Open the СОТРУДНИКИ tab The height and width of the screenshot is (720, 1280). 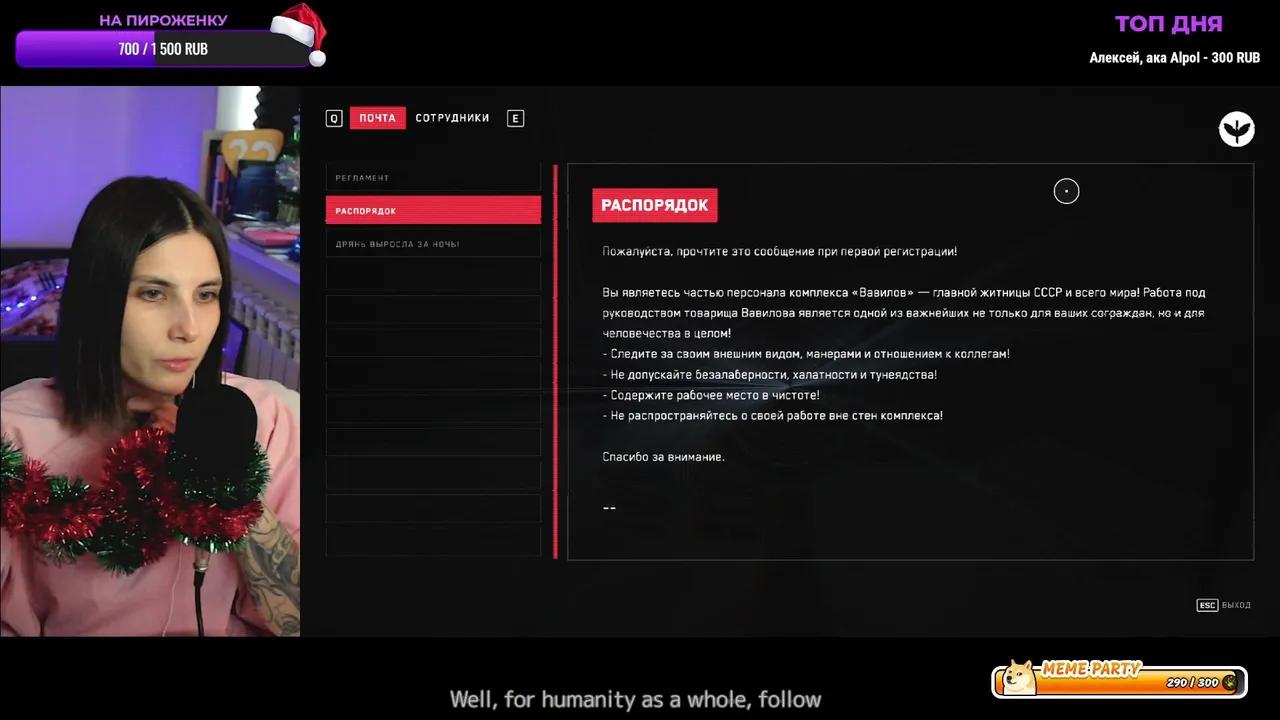(x=452, y=118)
